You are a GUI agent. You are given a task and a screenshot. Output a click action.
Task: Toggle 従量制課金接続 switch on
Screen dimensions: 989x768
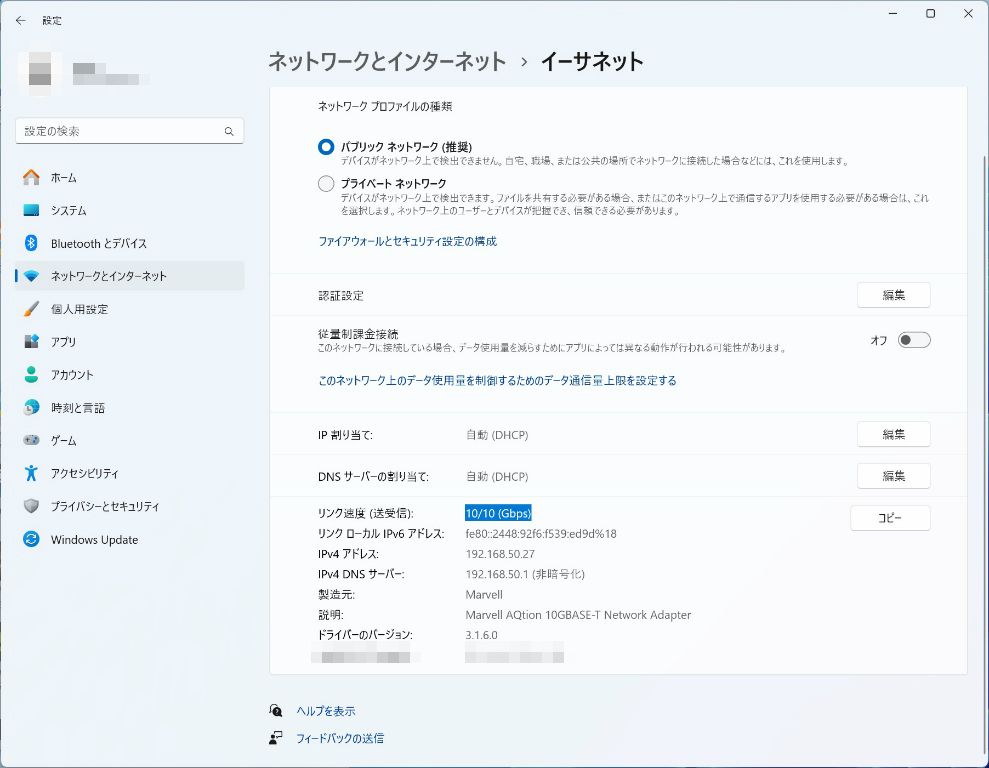point(913,340)
